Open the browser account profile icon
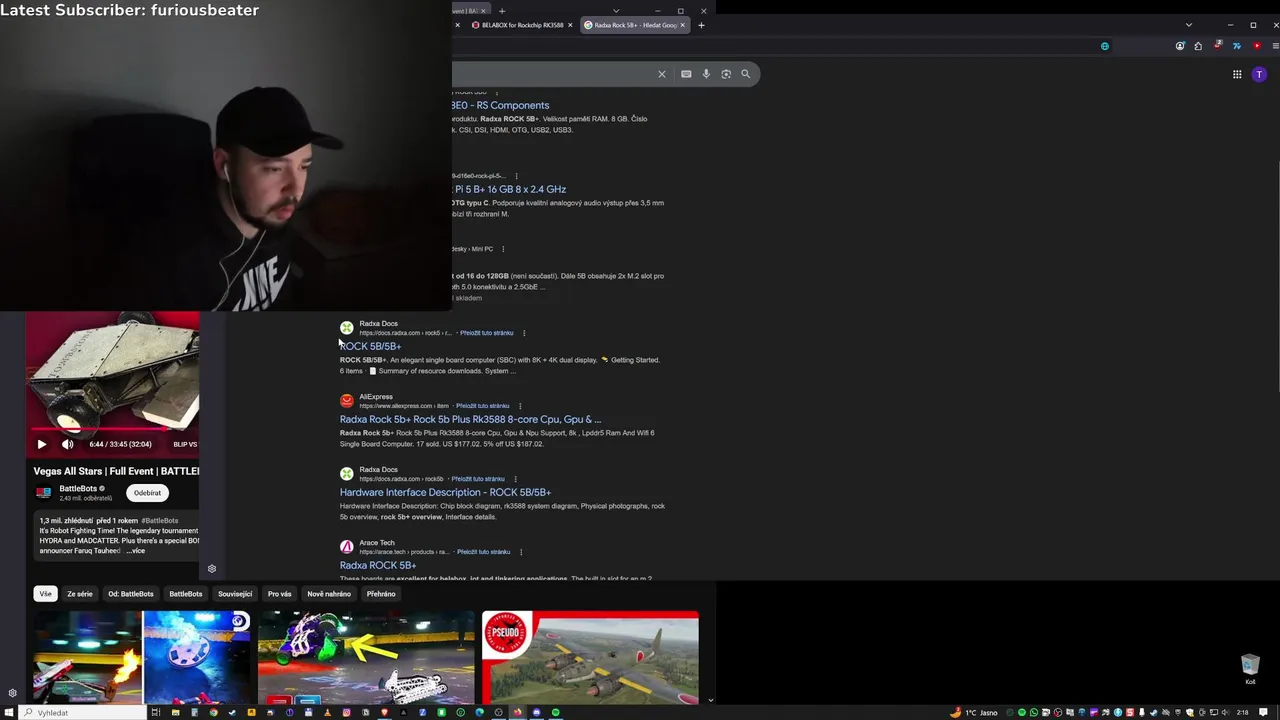This screenshot has width=1280, height=720. click(1180, 46)
